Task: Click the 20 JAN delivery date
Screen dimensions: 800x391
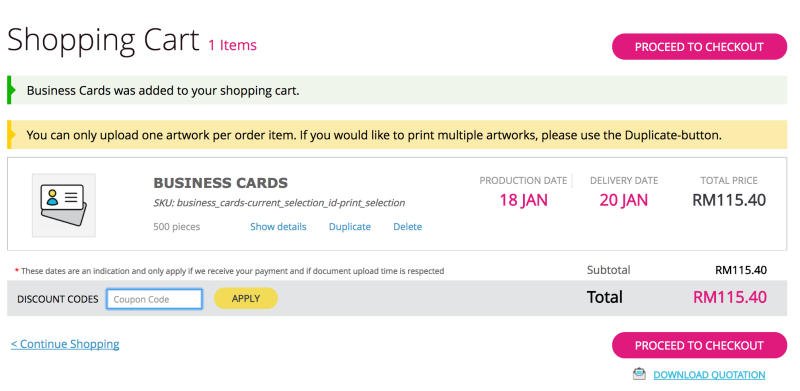Action: pos(623,200)
